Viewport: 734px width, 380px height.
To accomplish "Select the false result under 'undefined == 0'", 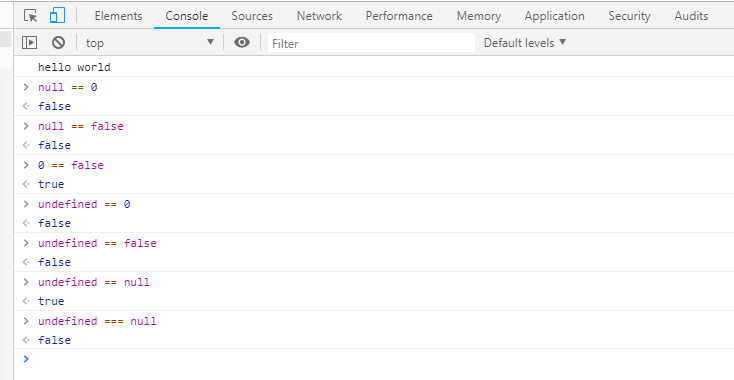I will pyautogui.click(x=54, y=223).
